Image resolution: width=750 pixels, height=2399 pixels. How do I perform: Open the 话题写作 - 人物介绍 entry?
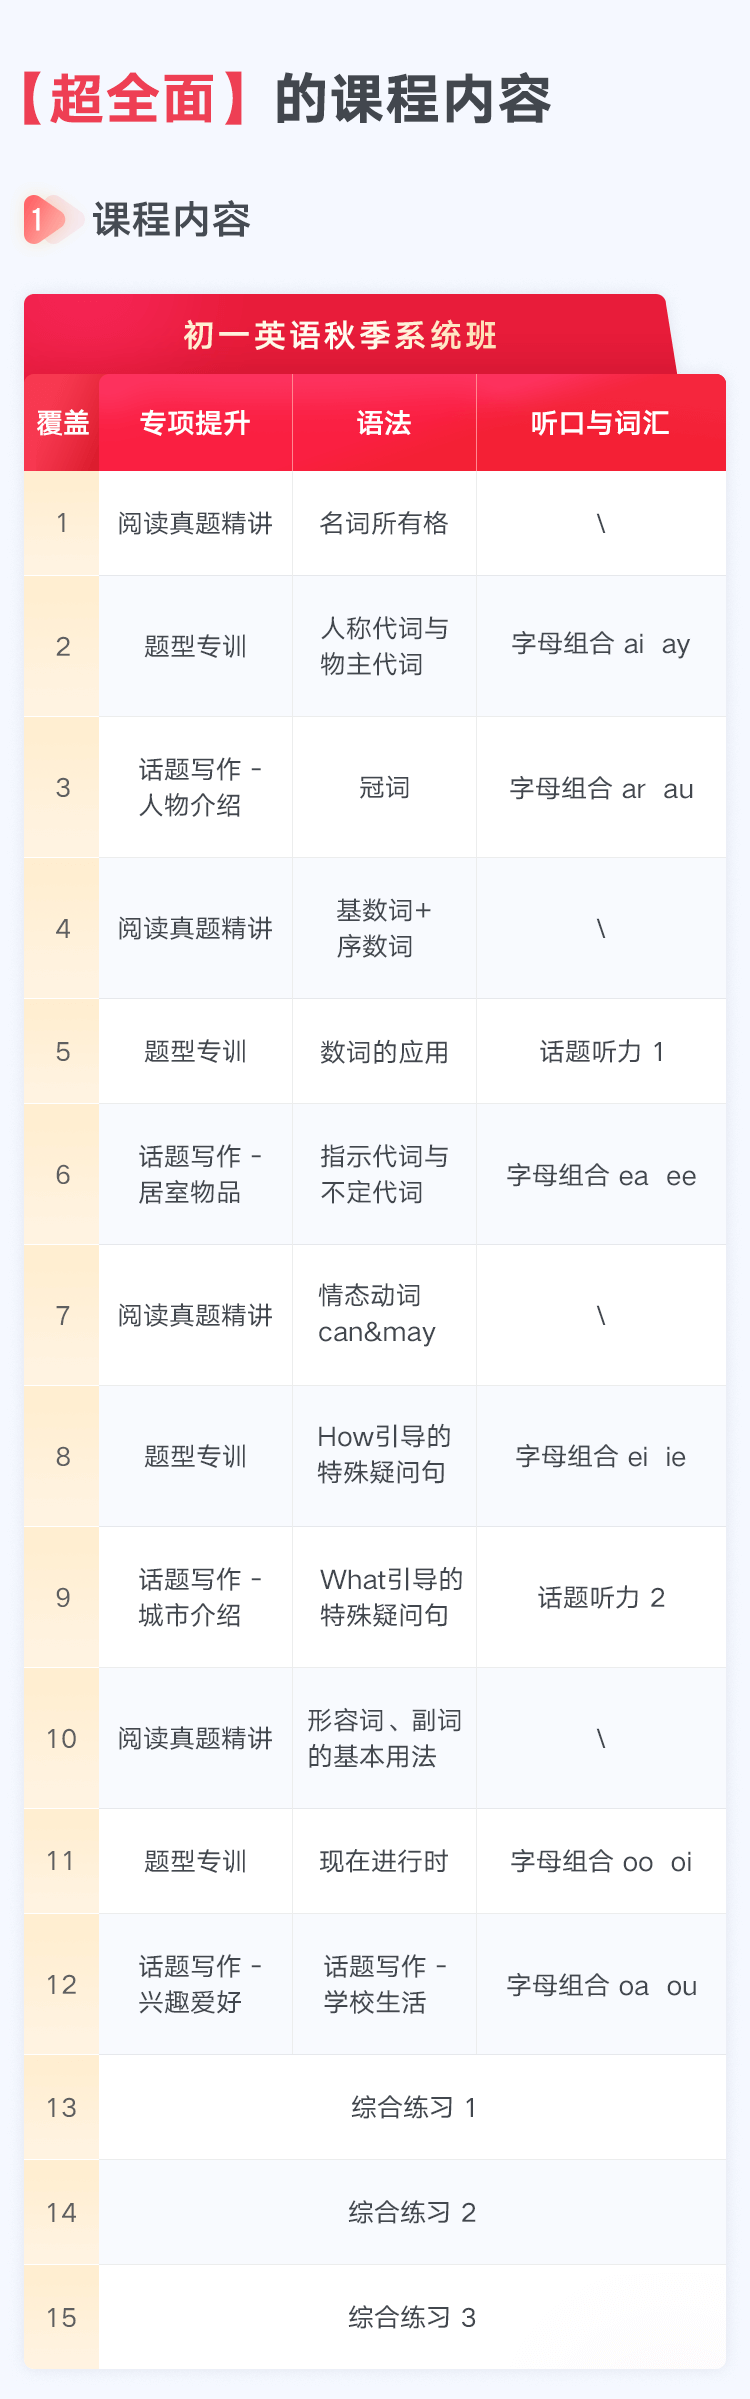(195, 787)
